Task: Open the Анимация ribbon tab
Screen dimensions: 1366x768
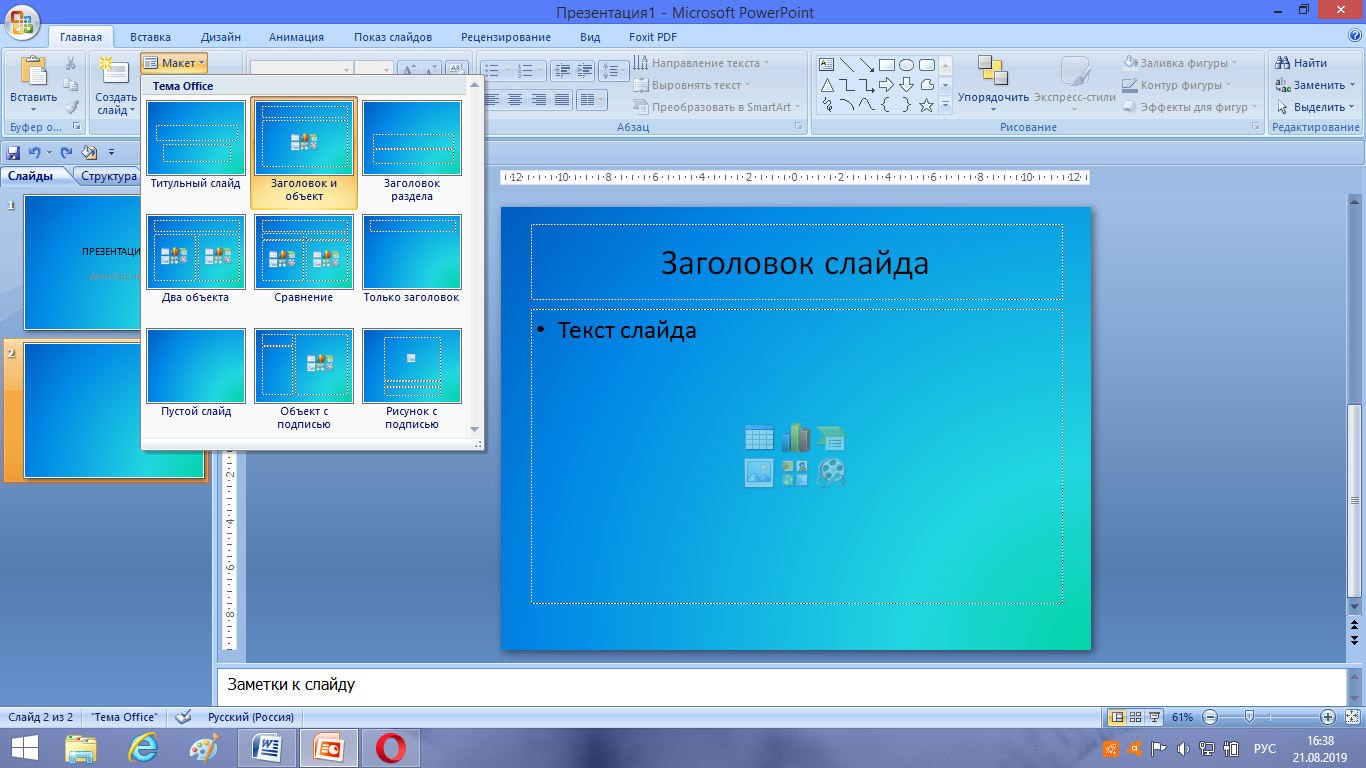Action: [297, 37]
